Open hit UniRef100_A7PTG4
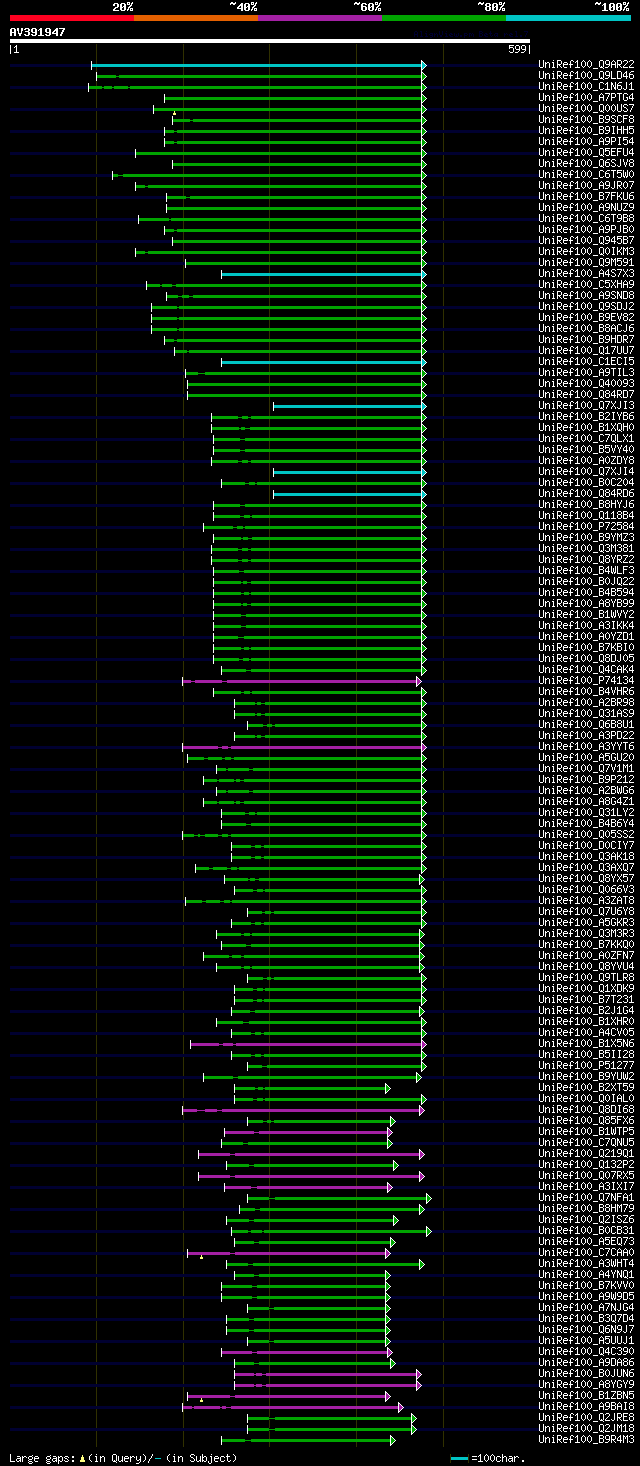 (586, 97)
